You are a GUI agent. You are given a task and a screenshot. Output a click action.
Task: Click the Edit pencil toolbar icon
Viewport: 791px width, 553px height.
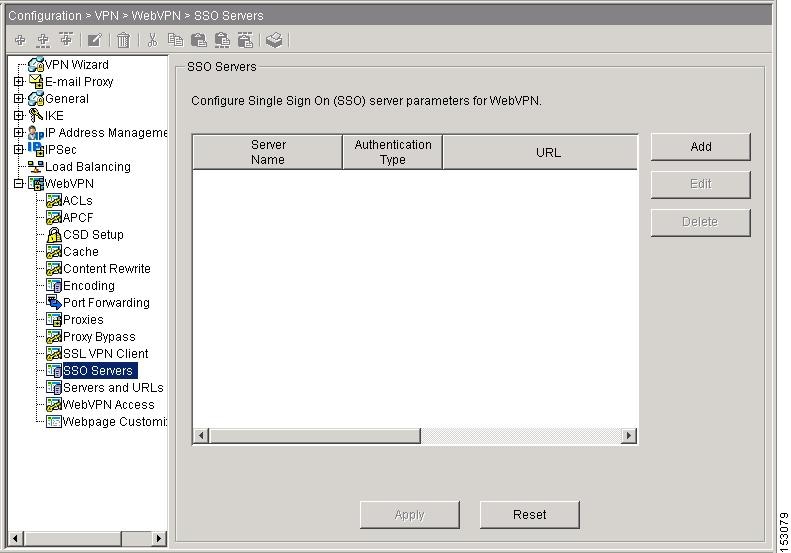(94, 40)
